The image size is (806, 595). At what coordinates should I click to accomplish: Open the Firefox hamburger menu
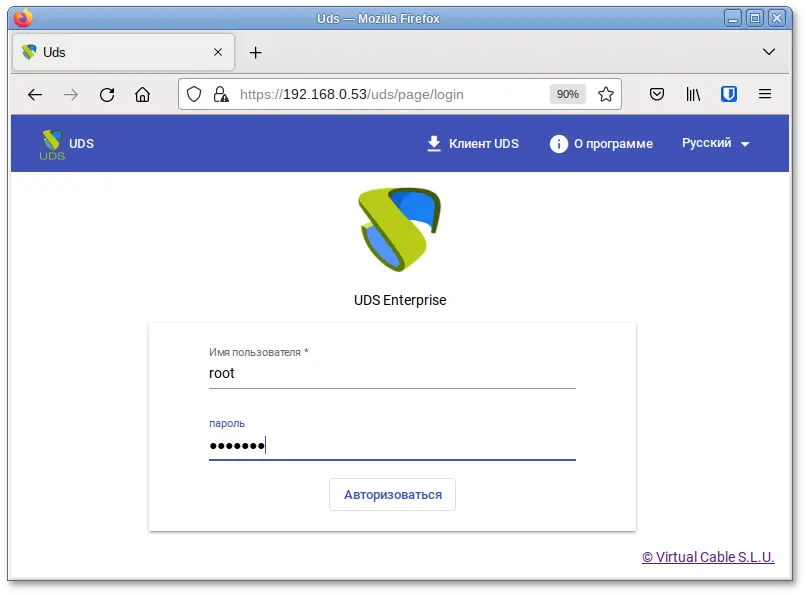point(764,94)
